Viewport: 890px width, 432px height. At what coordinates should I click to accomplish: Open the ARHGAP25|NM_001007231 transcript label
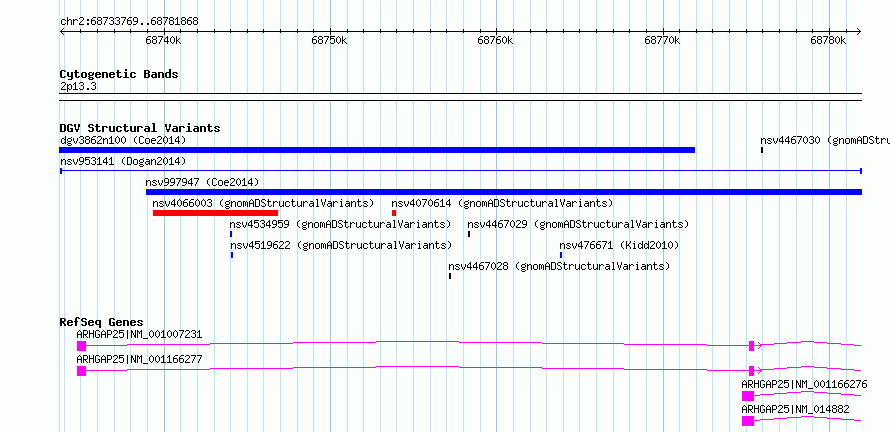click(139, 334)
